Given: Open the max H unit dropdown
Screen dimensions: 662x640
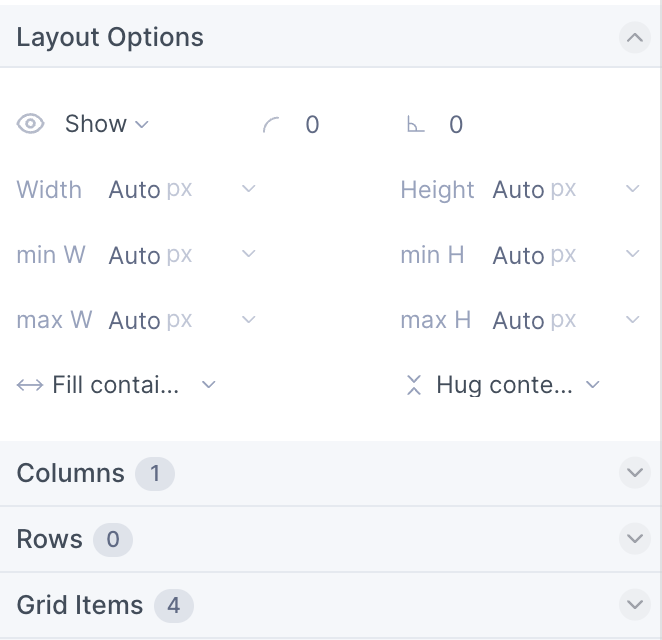Looking at the screenshot, I should [x=632, y=320].
